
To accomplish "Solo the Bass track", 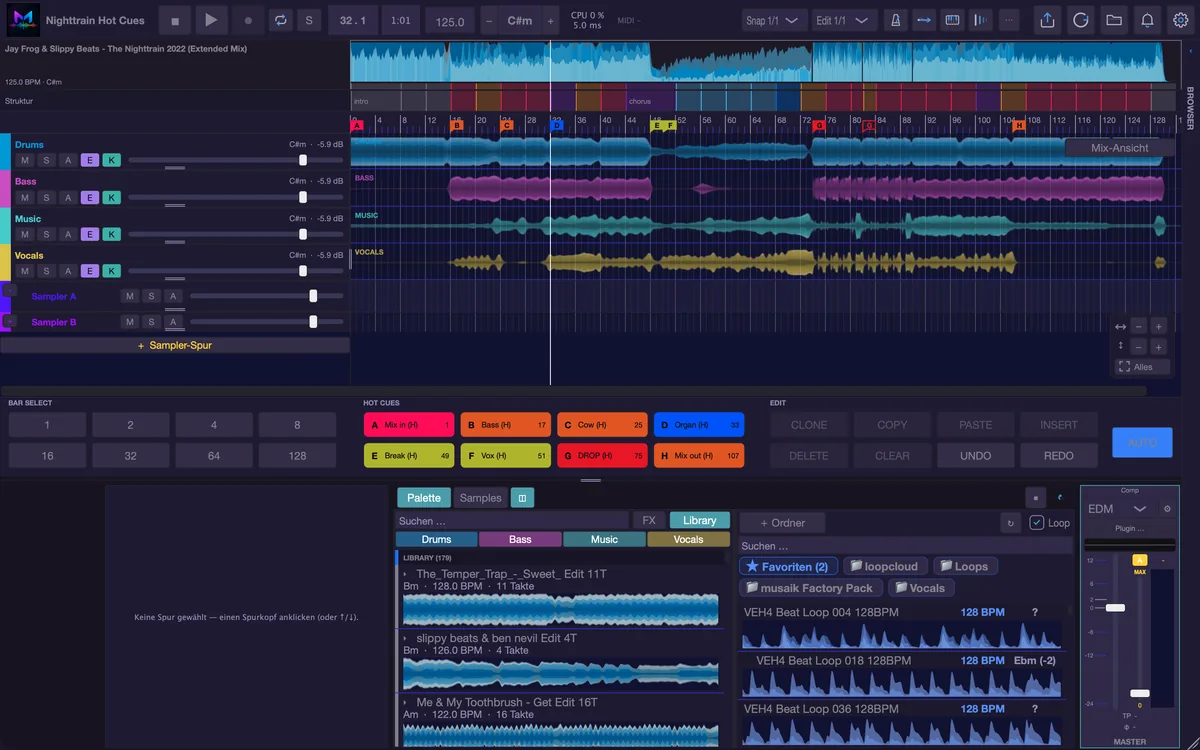I will (46, 197).
